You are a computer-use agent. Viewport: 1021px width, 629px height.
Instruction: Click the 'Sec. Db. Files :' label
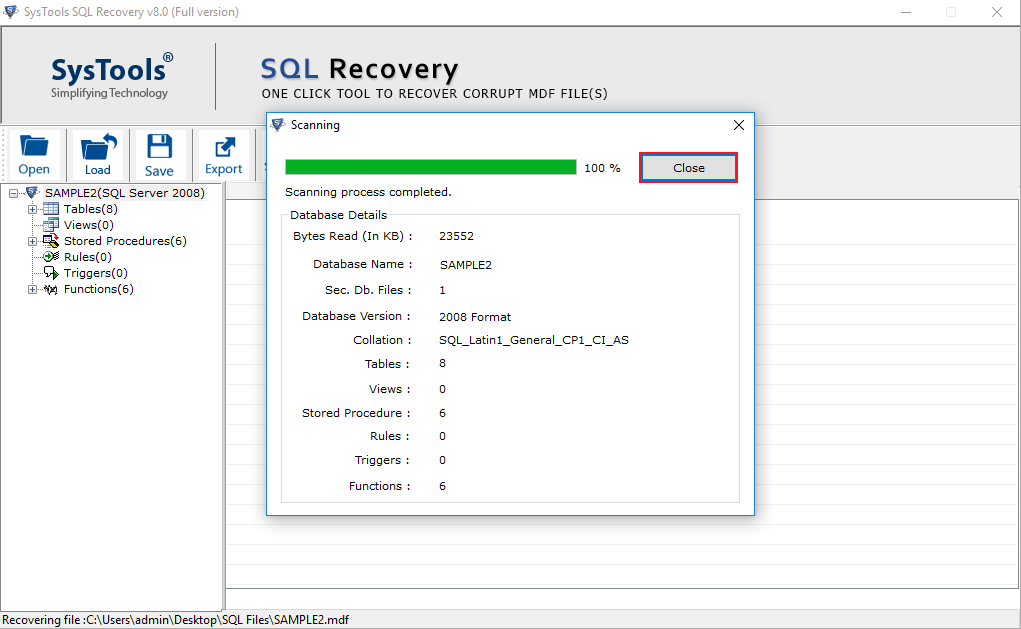368,290
